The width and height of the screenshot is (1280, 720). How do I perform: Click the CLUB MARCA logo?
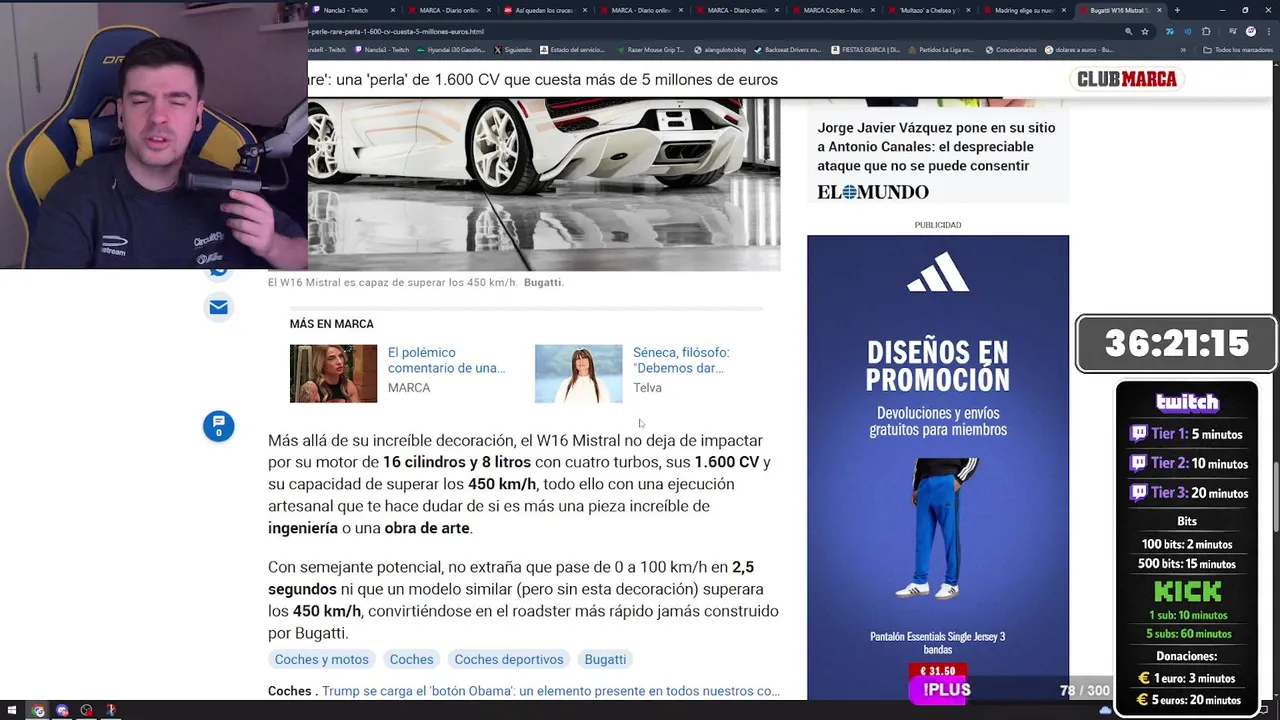point(1126,79)
